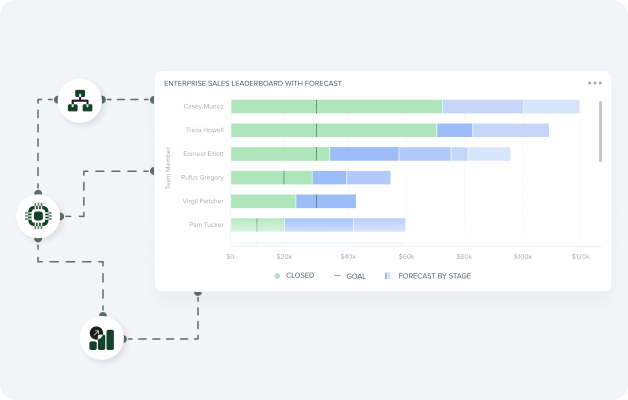The width and height of the screenshot is (628, 400).
Task: Click the green Closed legend dot
Action: 277,275
